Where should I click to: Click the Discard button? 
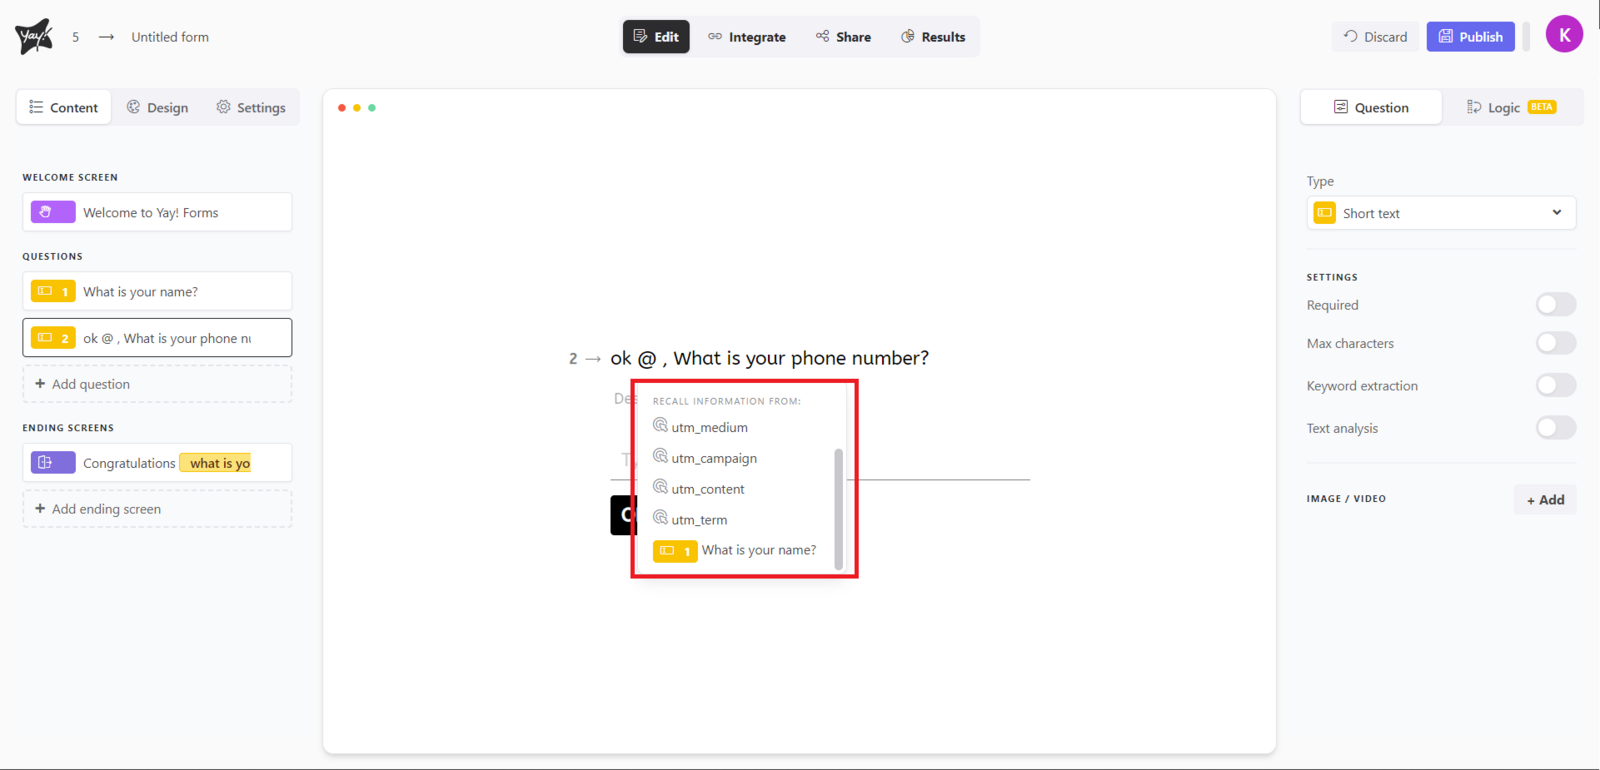click(1375, 37)
